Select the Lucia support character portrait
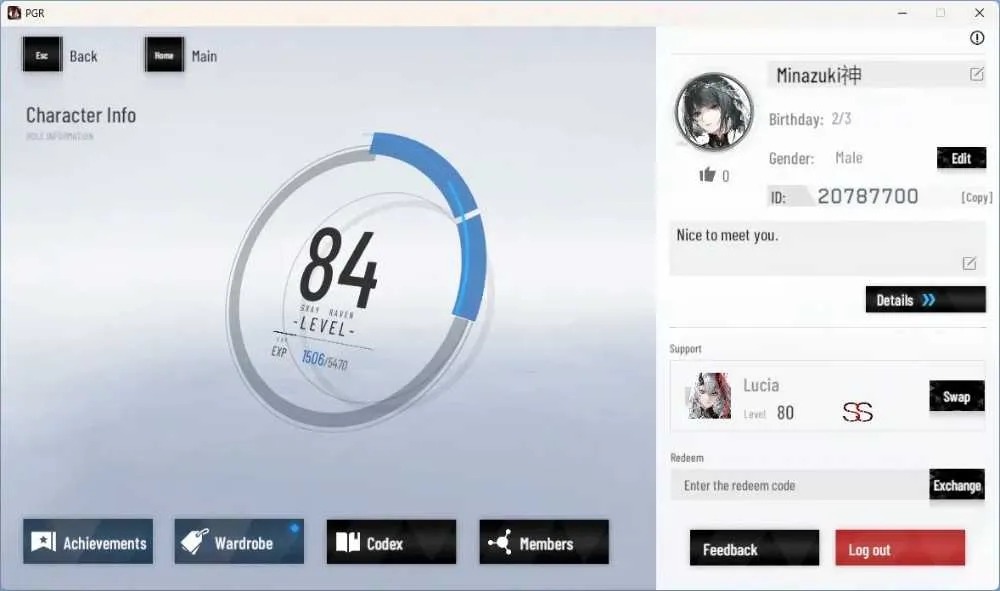Image resolution: width=1000 pixels, height=591 pixels. click(x=709, y=396)
